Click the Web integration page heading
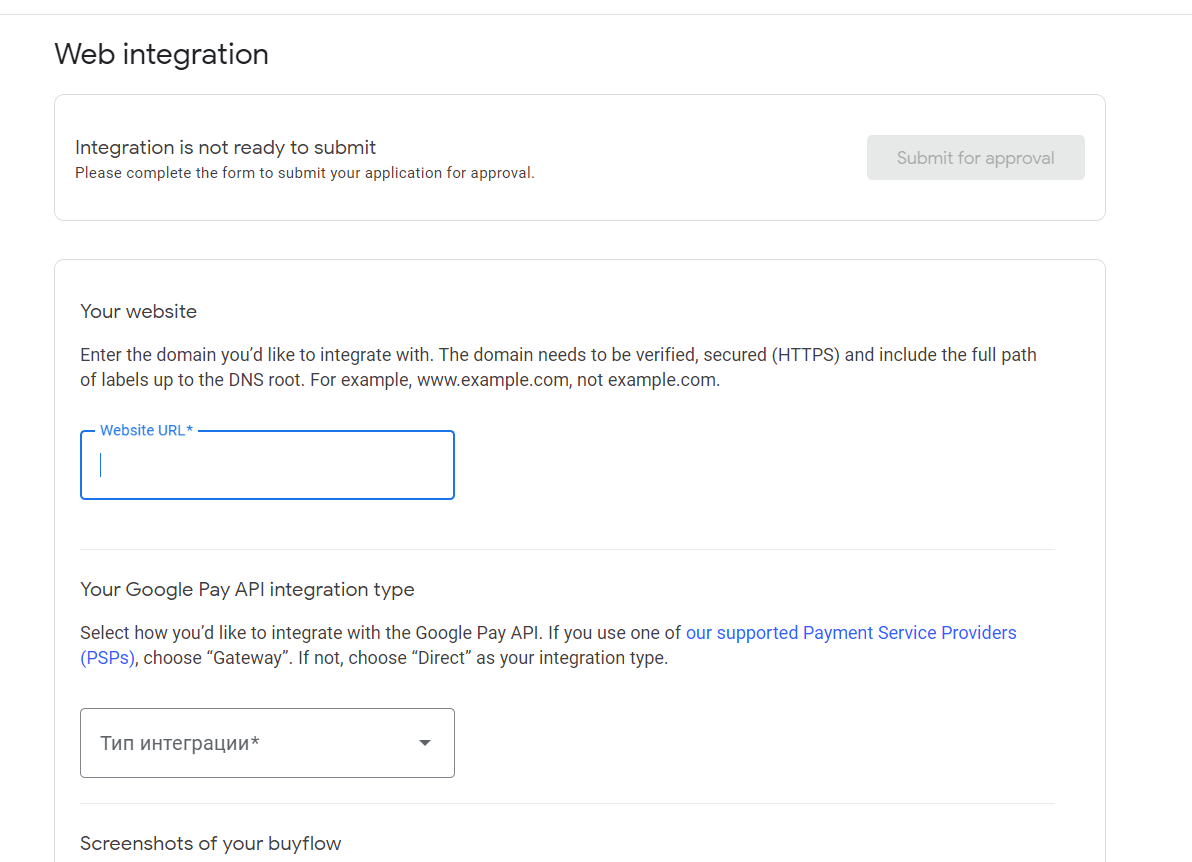Image resolution: width=1192 pixels, height=862 pixels. (161, 54)
